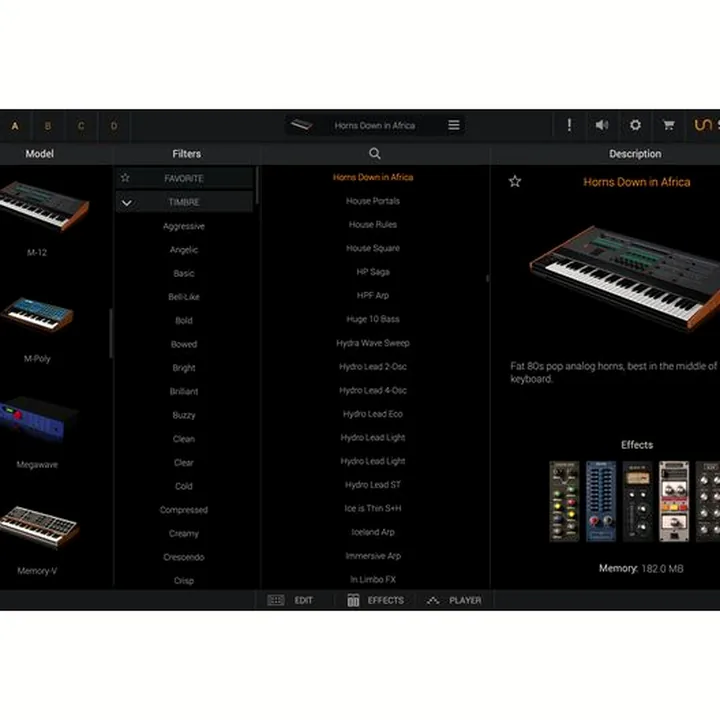This screenshot has height=720, width=720.
Task: Click the PLAYER arpeggio icon
Action: (x=433, y=600)
